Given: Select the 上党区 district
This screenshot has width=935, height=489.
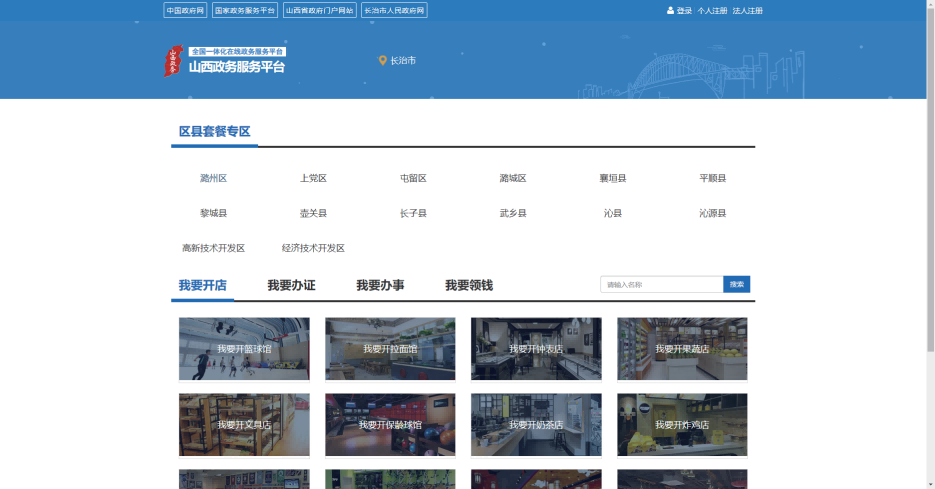Looking at the screenshot, I should click(x=313, y=178).
